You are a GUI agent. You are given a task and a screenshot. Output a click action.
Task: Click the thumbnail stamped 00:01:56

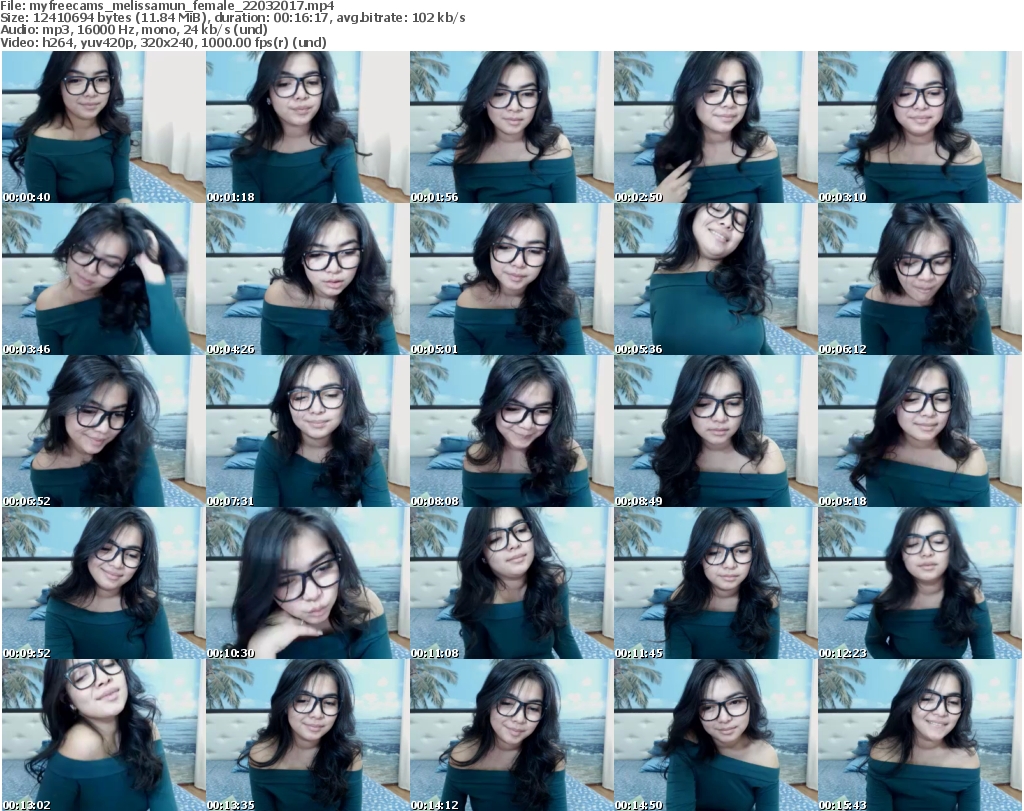[x=511, y=127]
